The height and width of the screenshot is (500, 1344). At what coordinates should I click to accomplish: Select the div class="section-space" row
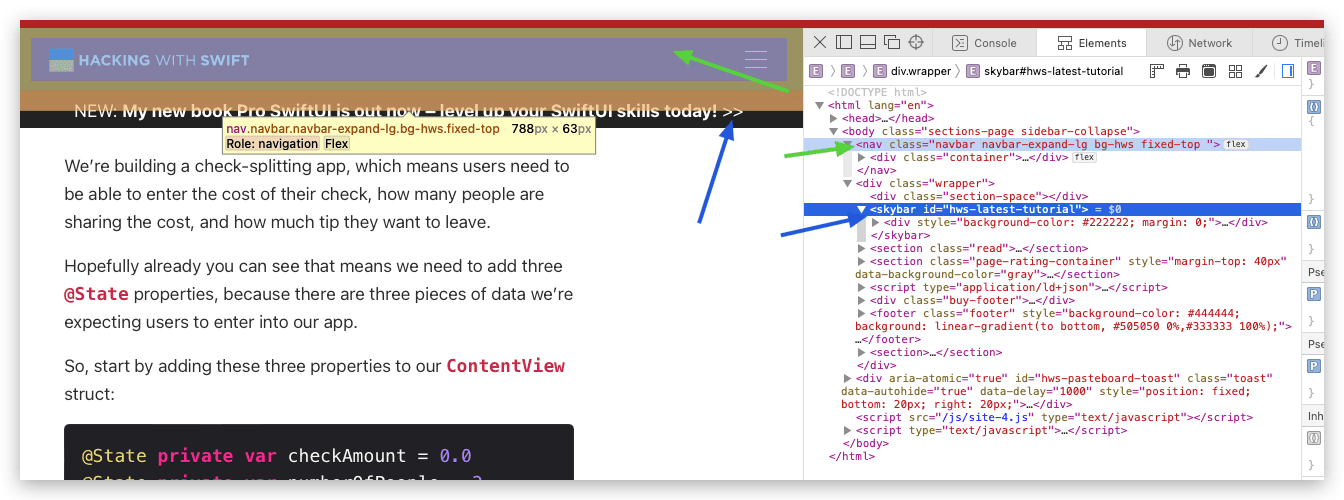[x=1053, y=196]
